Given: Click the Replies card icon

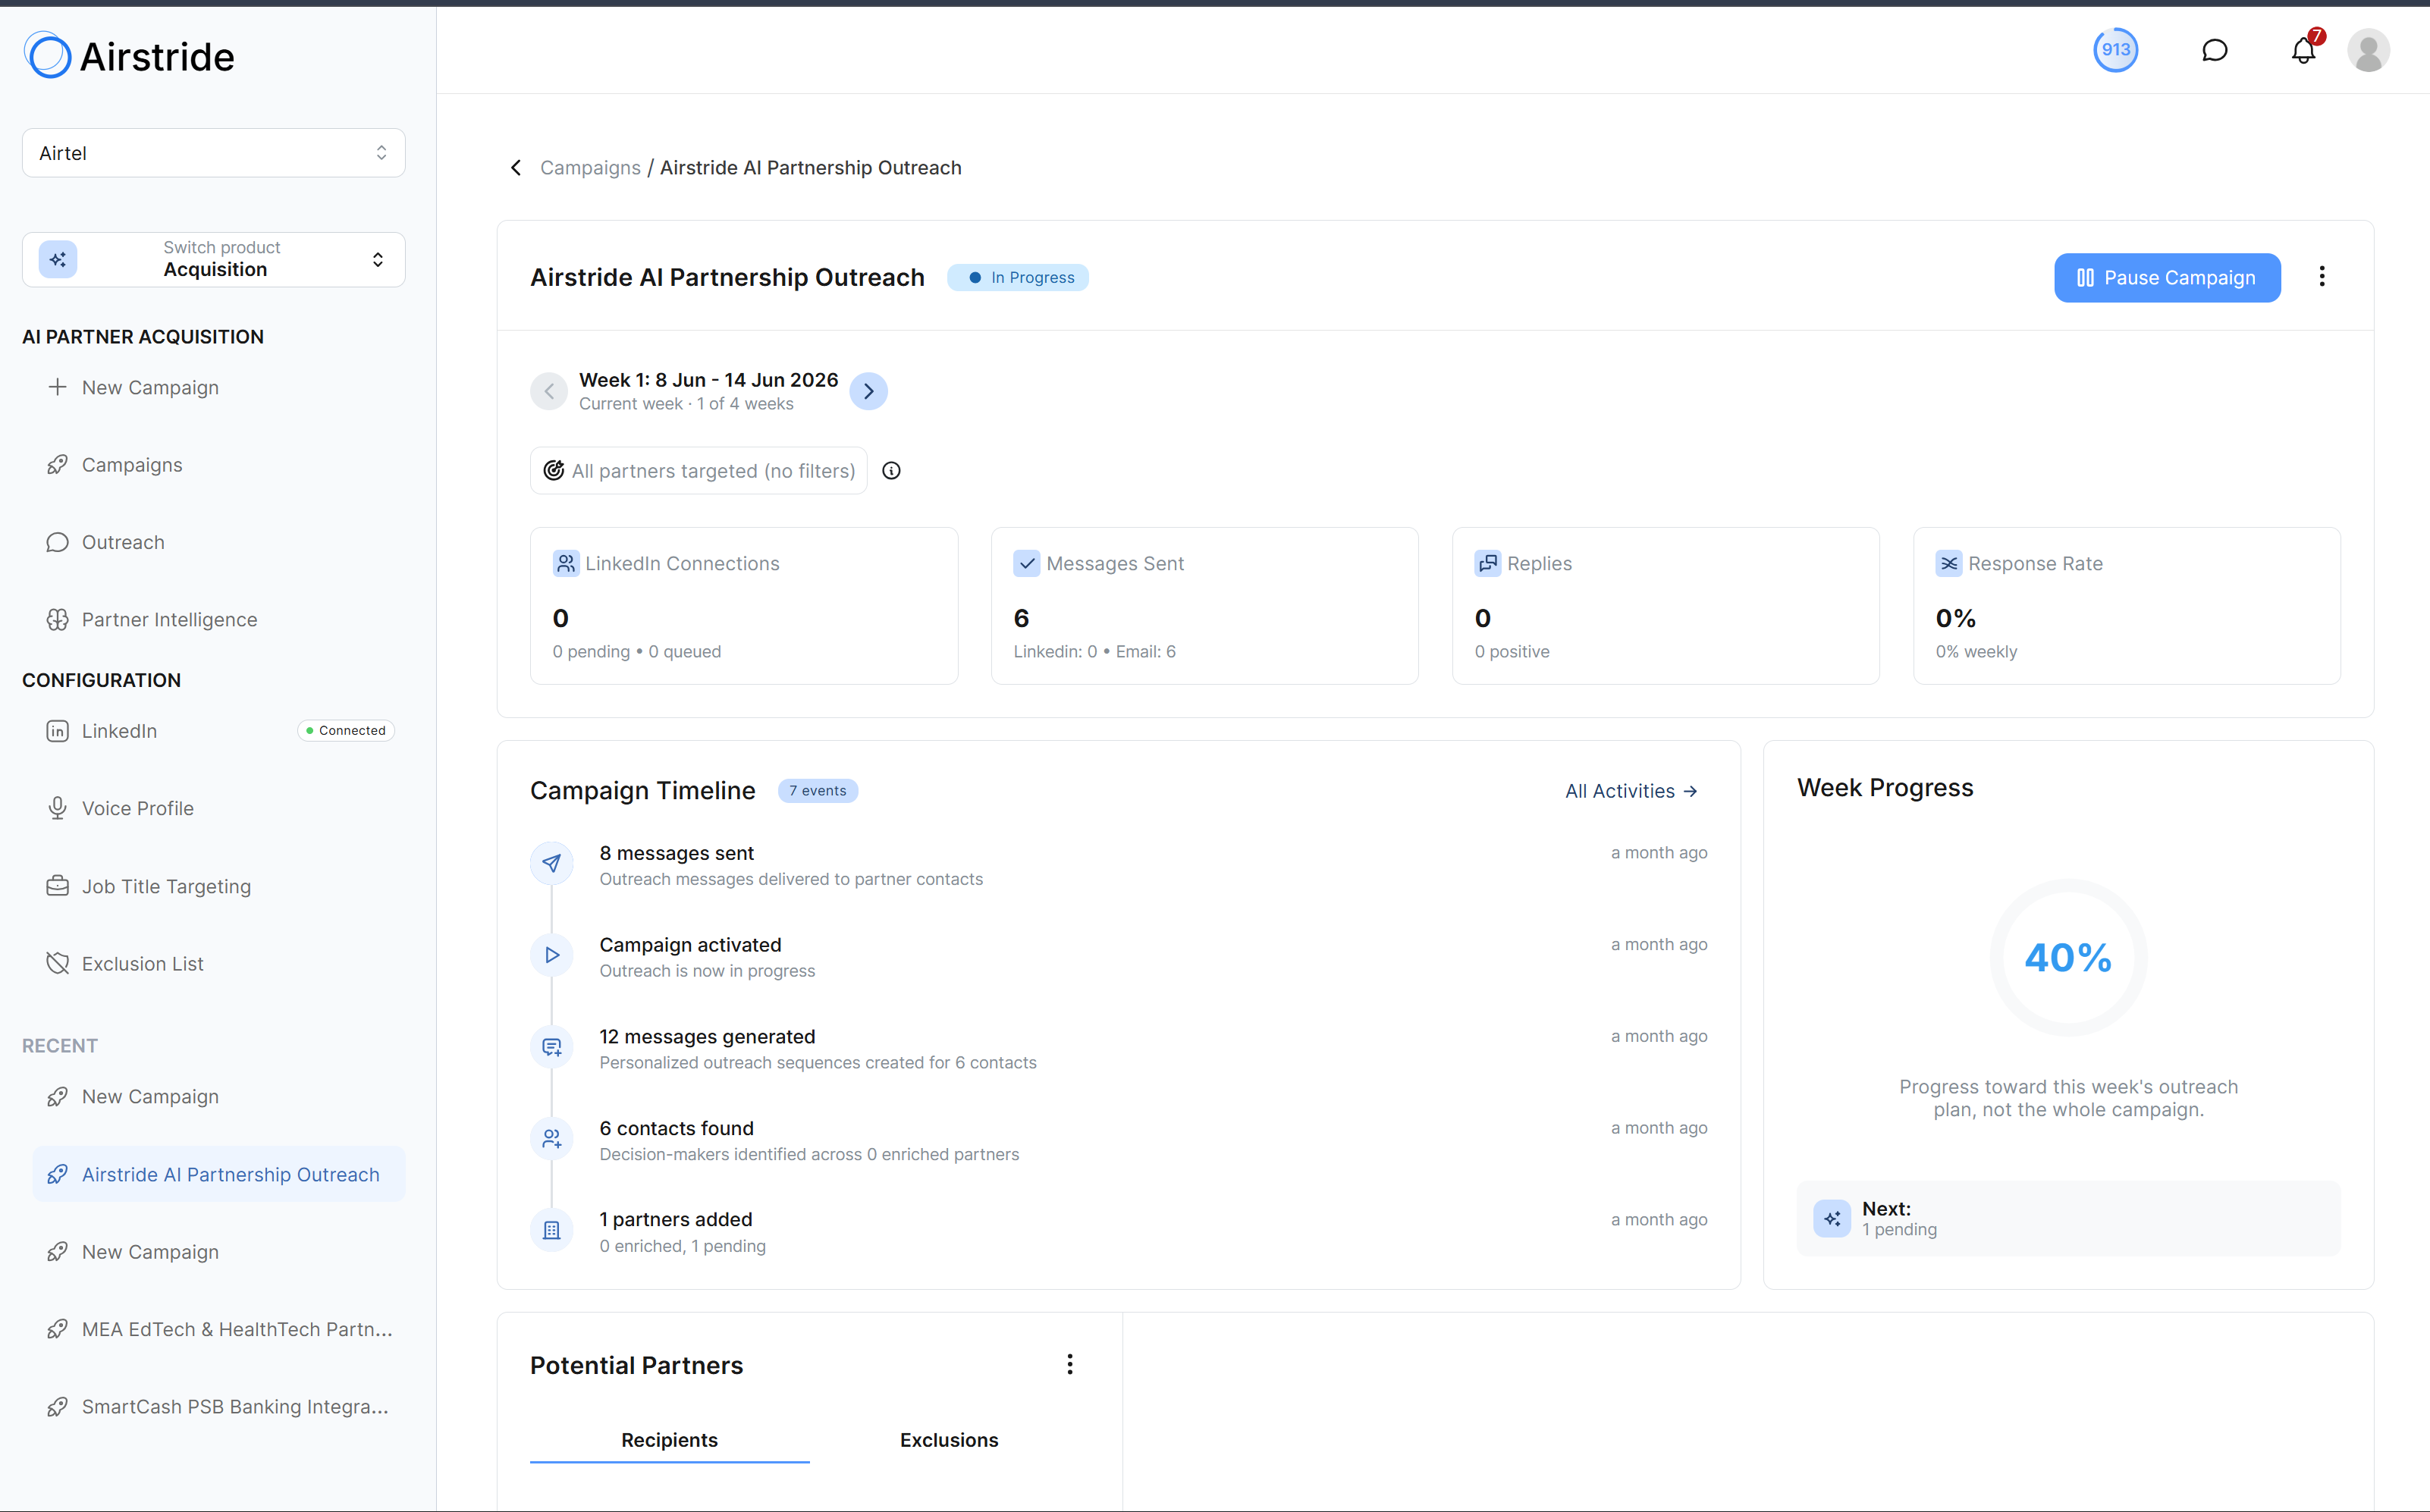Looking at the screenshot, I should pyautogui.click(x=1488, y=564).
